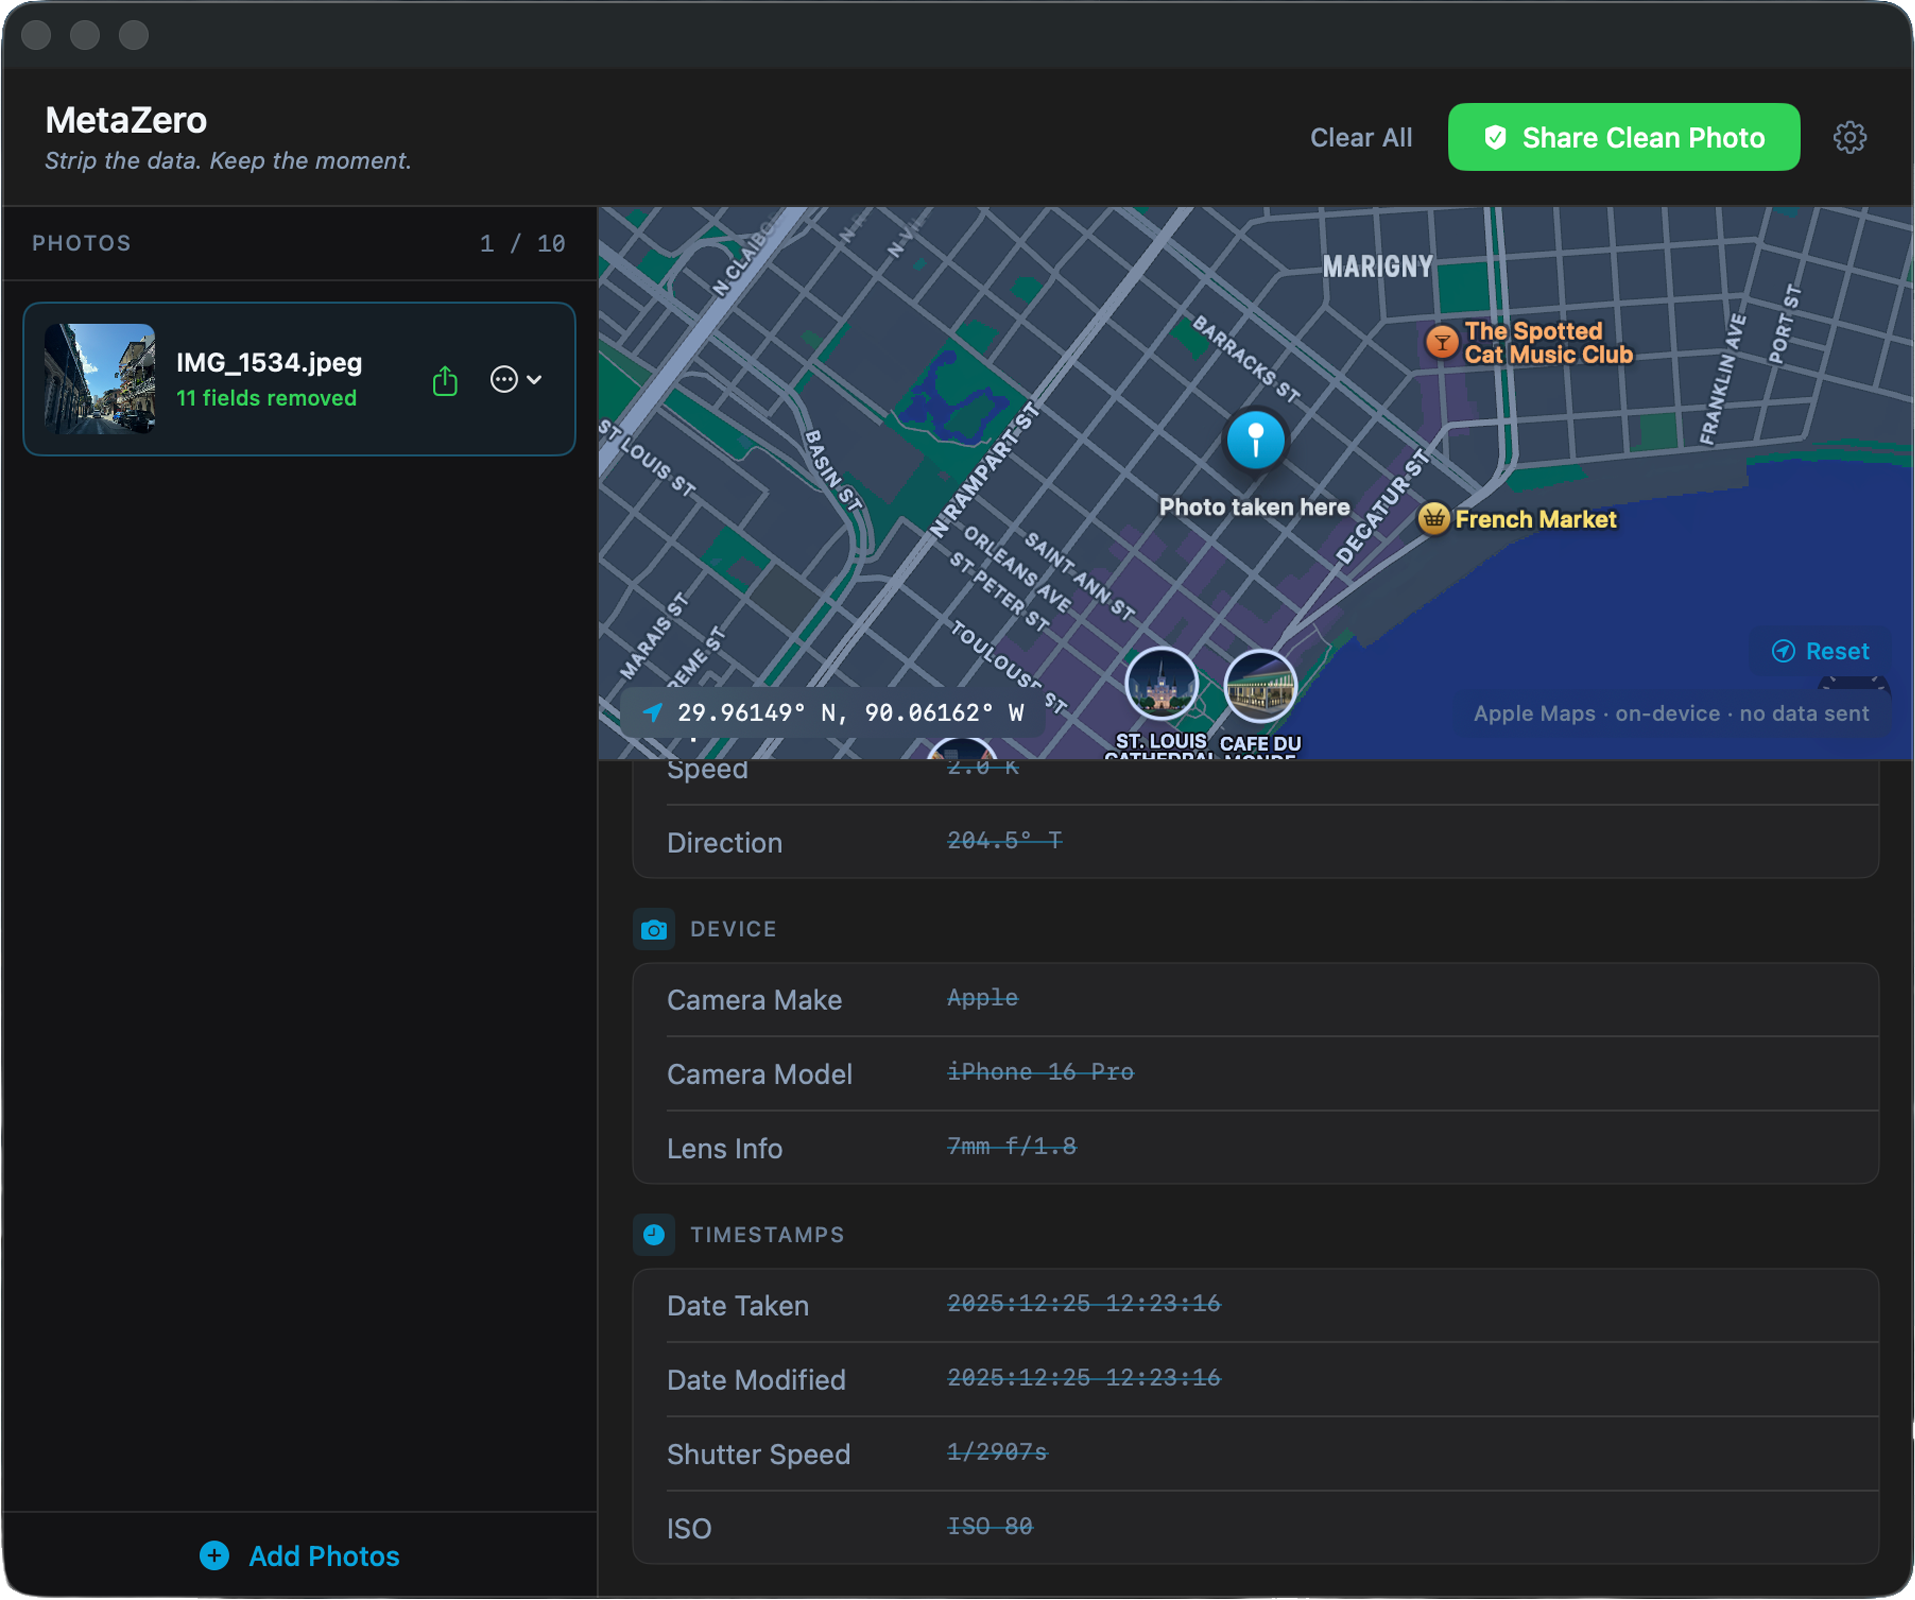
Task: Click the compass icon in the Reset button
Action: (1783, 651)
